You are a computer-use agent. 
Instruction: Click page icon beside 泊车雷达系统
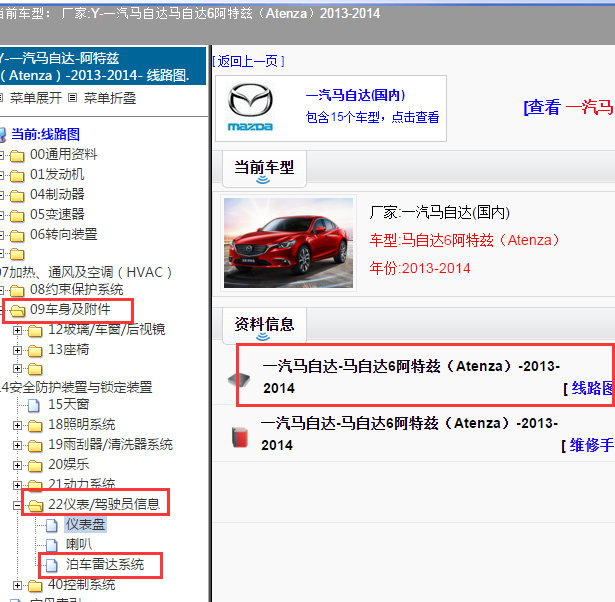(52, 565)
